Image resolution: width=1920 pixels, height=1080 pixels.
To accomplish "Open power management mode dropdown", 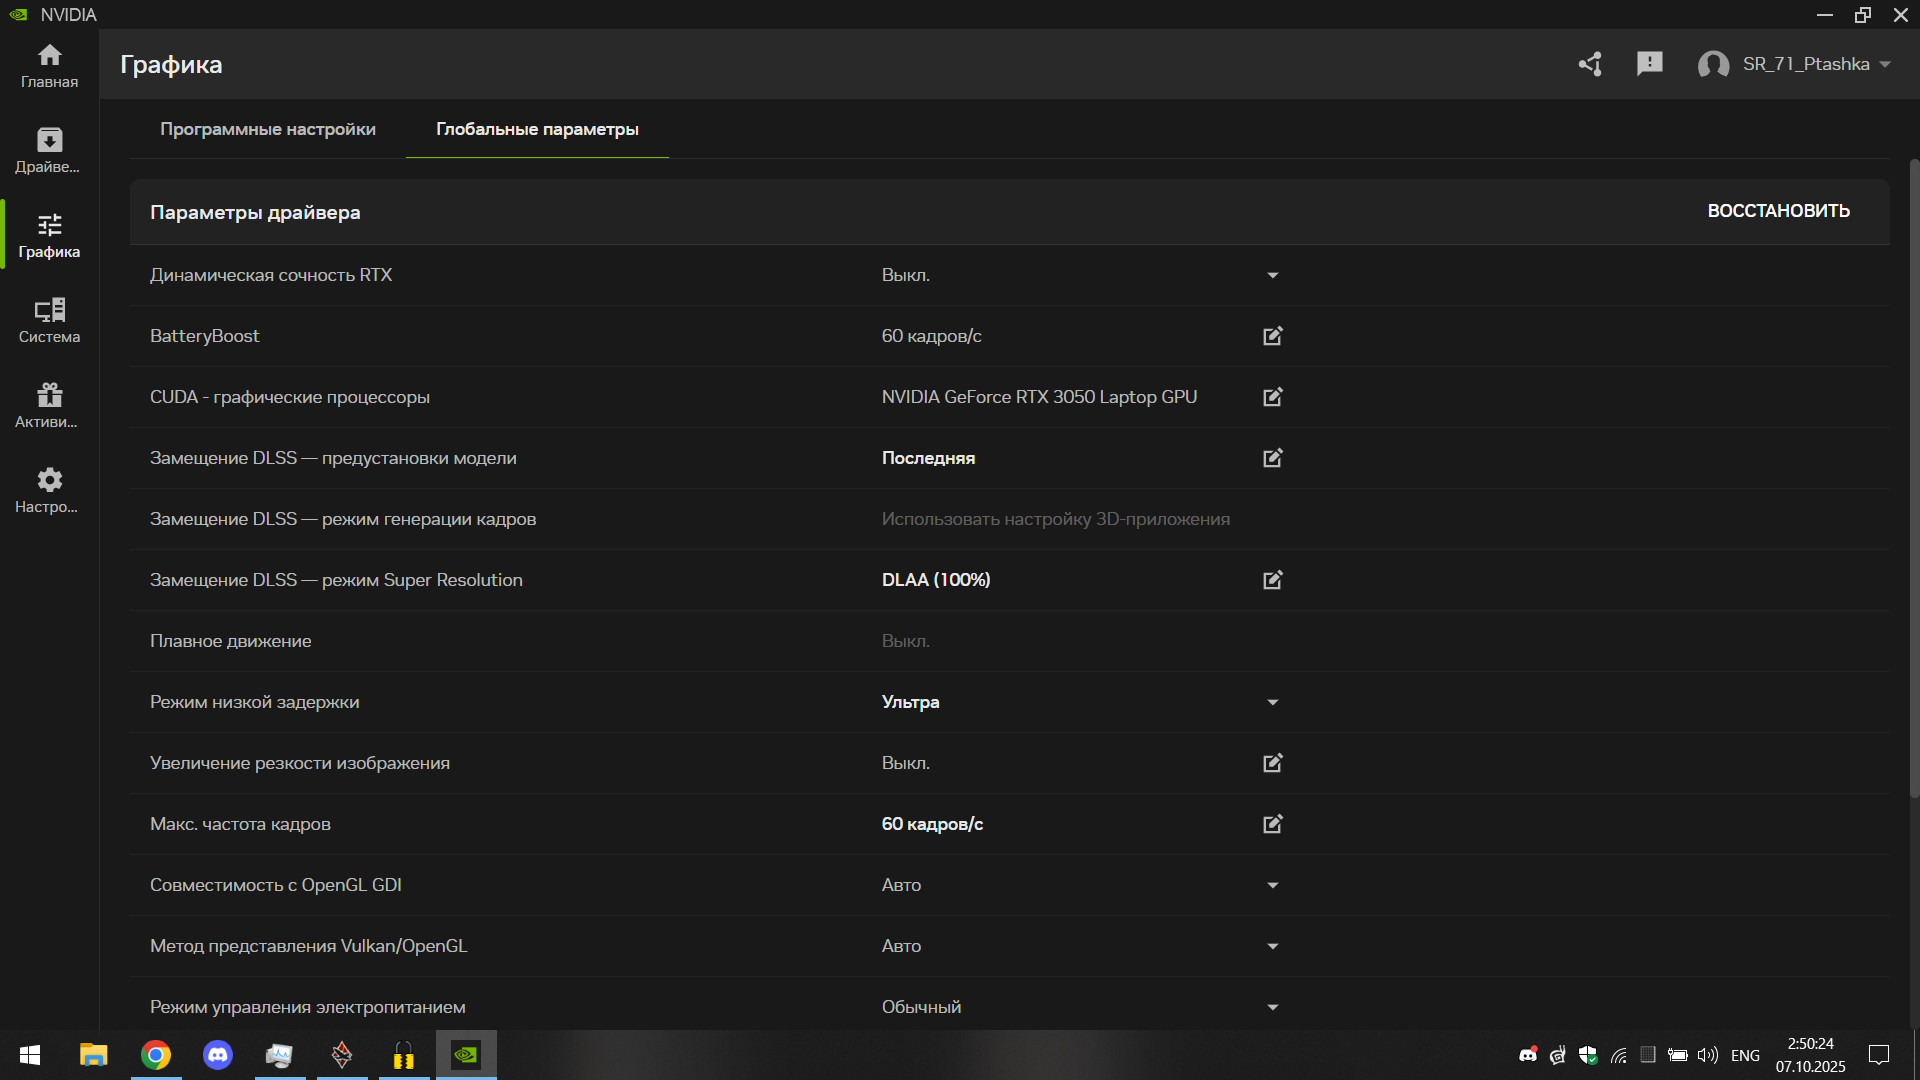I will [1272, 1007].
